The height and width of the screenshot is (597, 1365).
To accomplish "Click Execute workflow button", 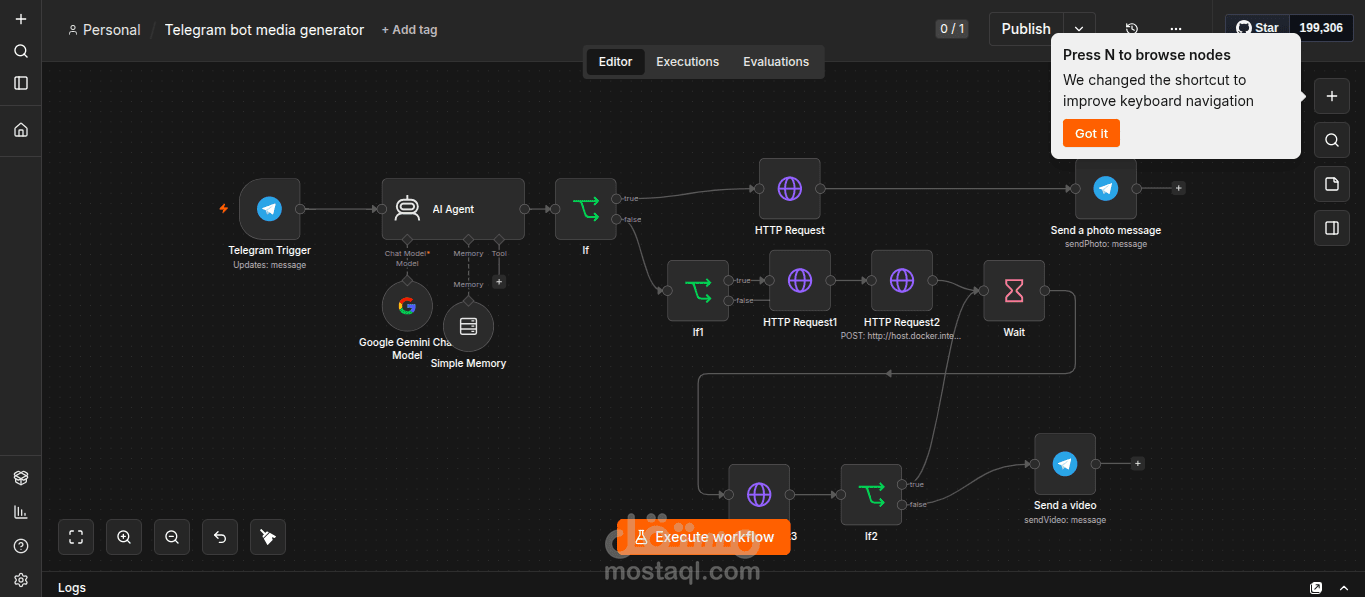I will click(704, 537).
